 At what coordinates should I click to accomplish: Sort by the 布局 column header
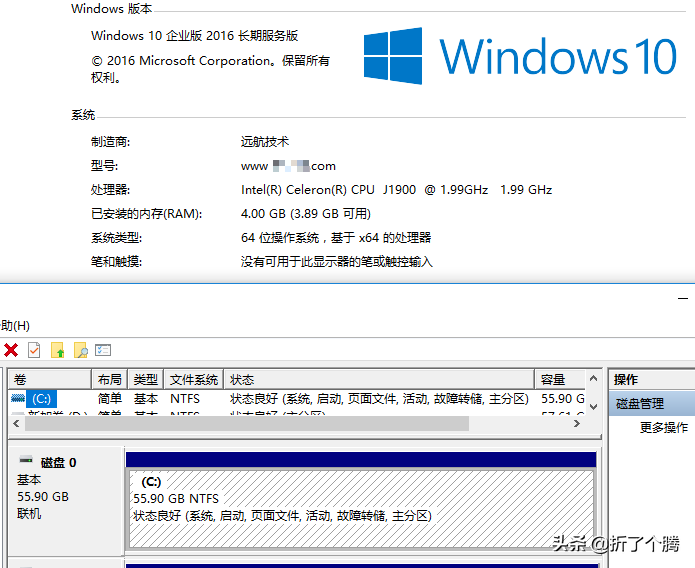[x=109, y=380]
